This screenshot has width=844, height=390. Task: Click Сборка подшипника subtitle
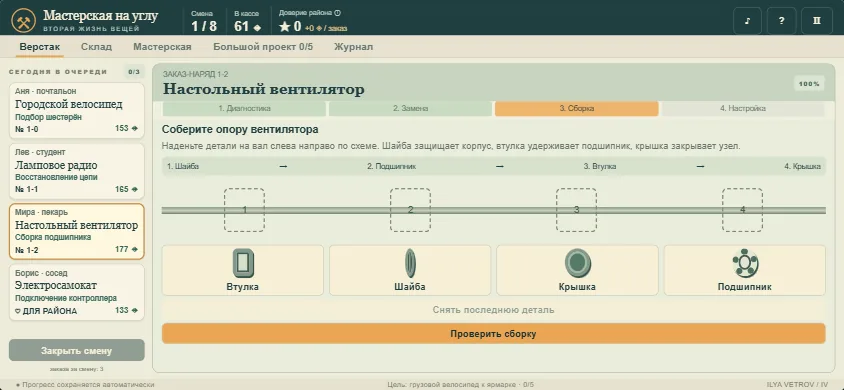[x=53, y=237]
